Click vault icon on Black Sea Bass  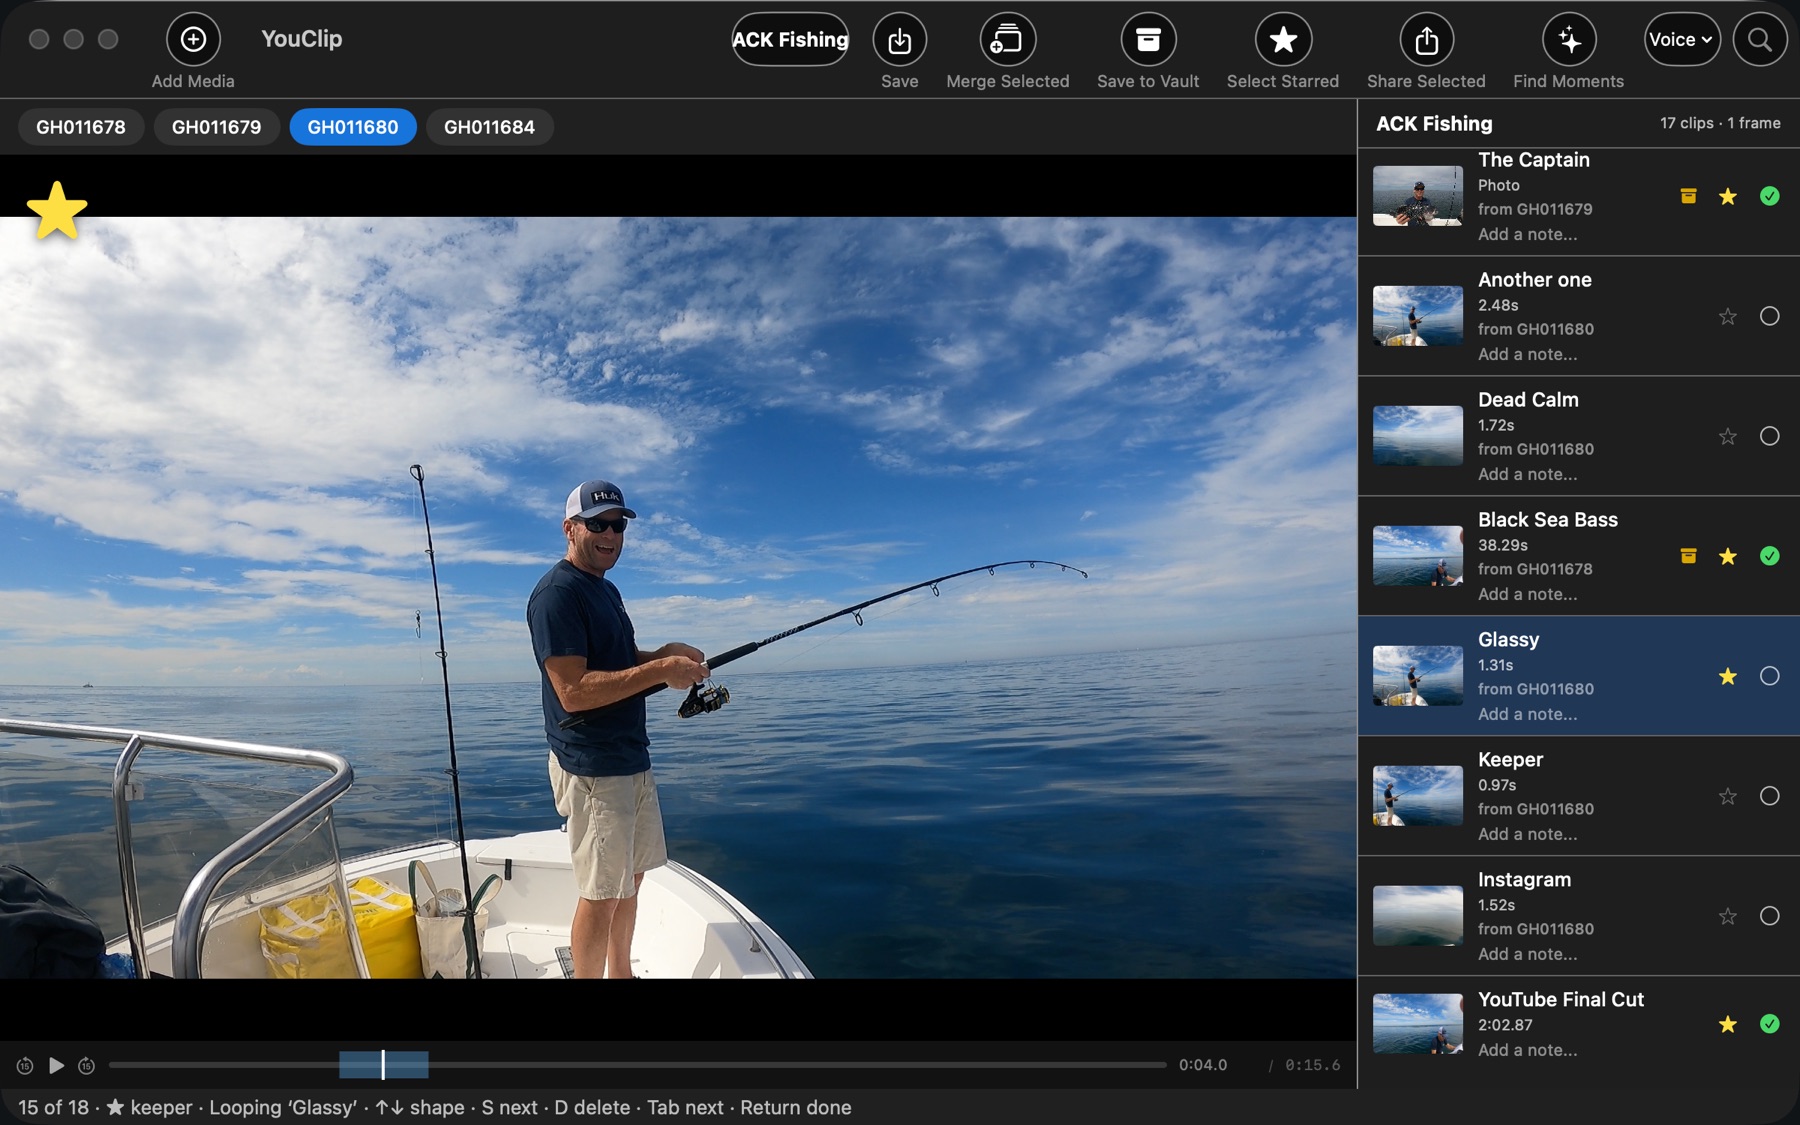point(1688,556)
